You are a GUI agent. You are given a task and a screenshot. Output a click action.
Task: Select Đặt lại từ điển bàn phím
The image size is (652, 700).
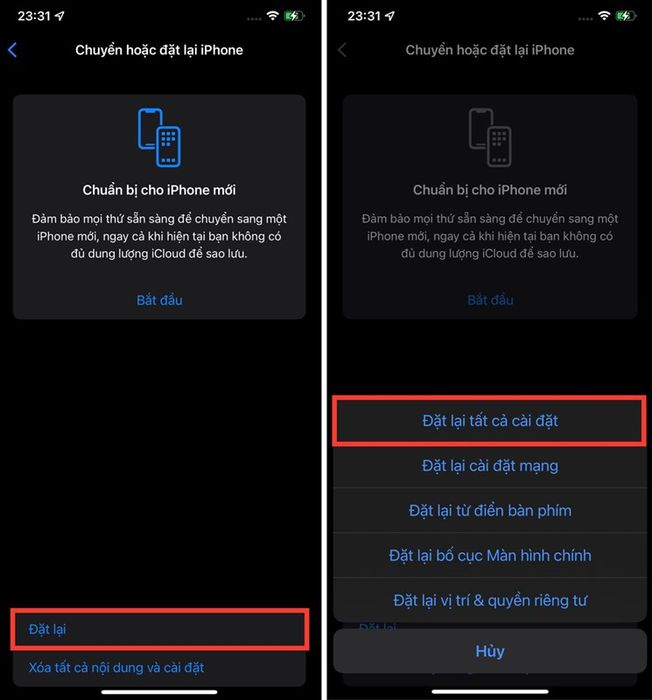[x=490, y=510]
